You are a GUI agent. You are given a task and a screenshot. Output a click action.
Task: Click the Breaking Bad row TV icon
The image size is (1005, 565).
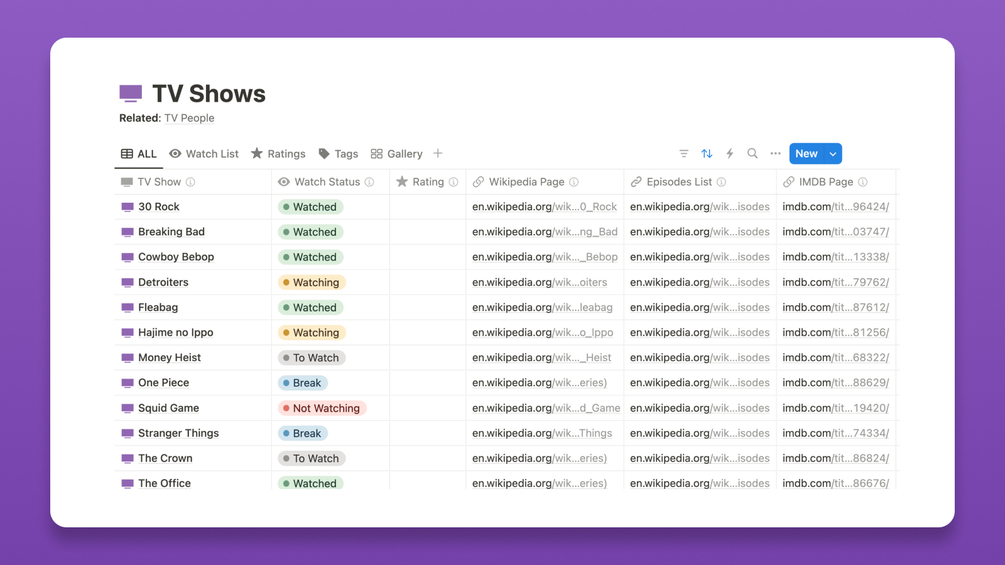(x=128, y=232)
